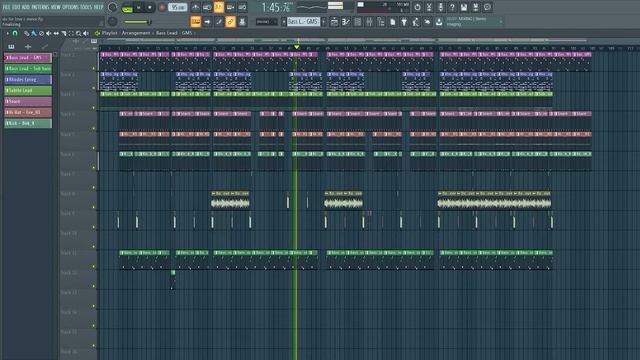Open the OPTIONS menu
The image size is (640, 360).
tap(71, 7)
